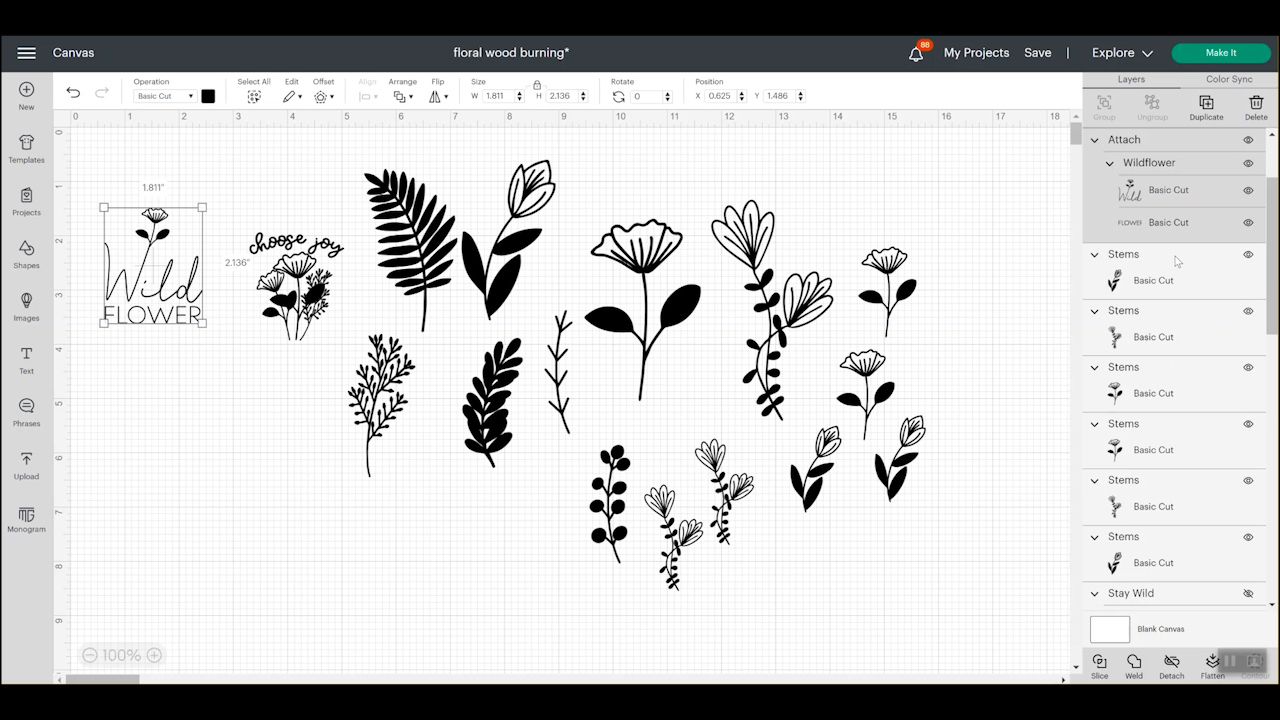
Task: Hide the second Stems layer
Action: [1248, 311]
